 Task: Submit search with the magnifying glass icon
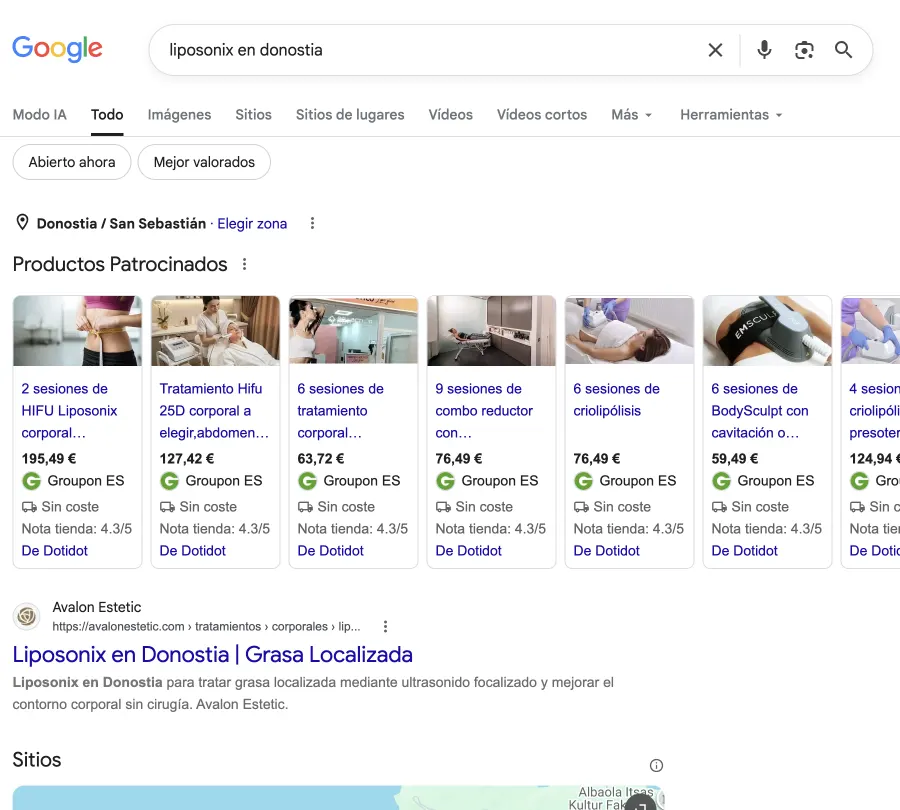click(843, 50)
